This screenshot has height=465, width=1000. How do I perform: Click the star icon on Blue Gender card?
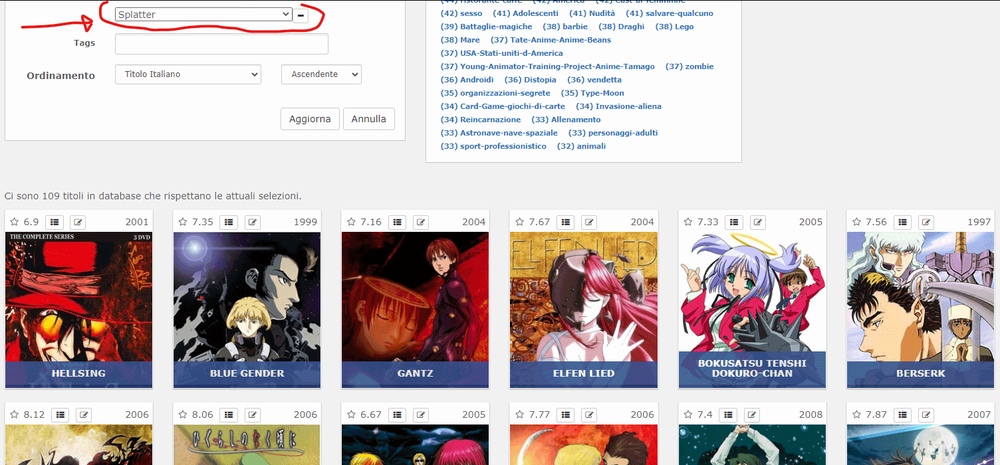[x=183, y=222]
